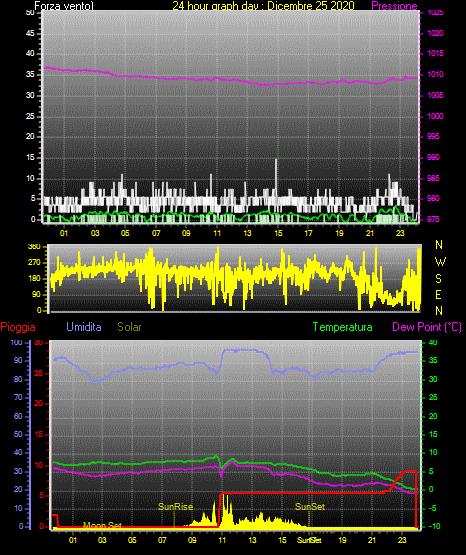The image size is (466, 555).
Task: Click the Pressione legend label
Action: pos(394,6)
